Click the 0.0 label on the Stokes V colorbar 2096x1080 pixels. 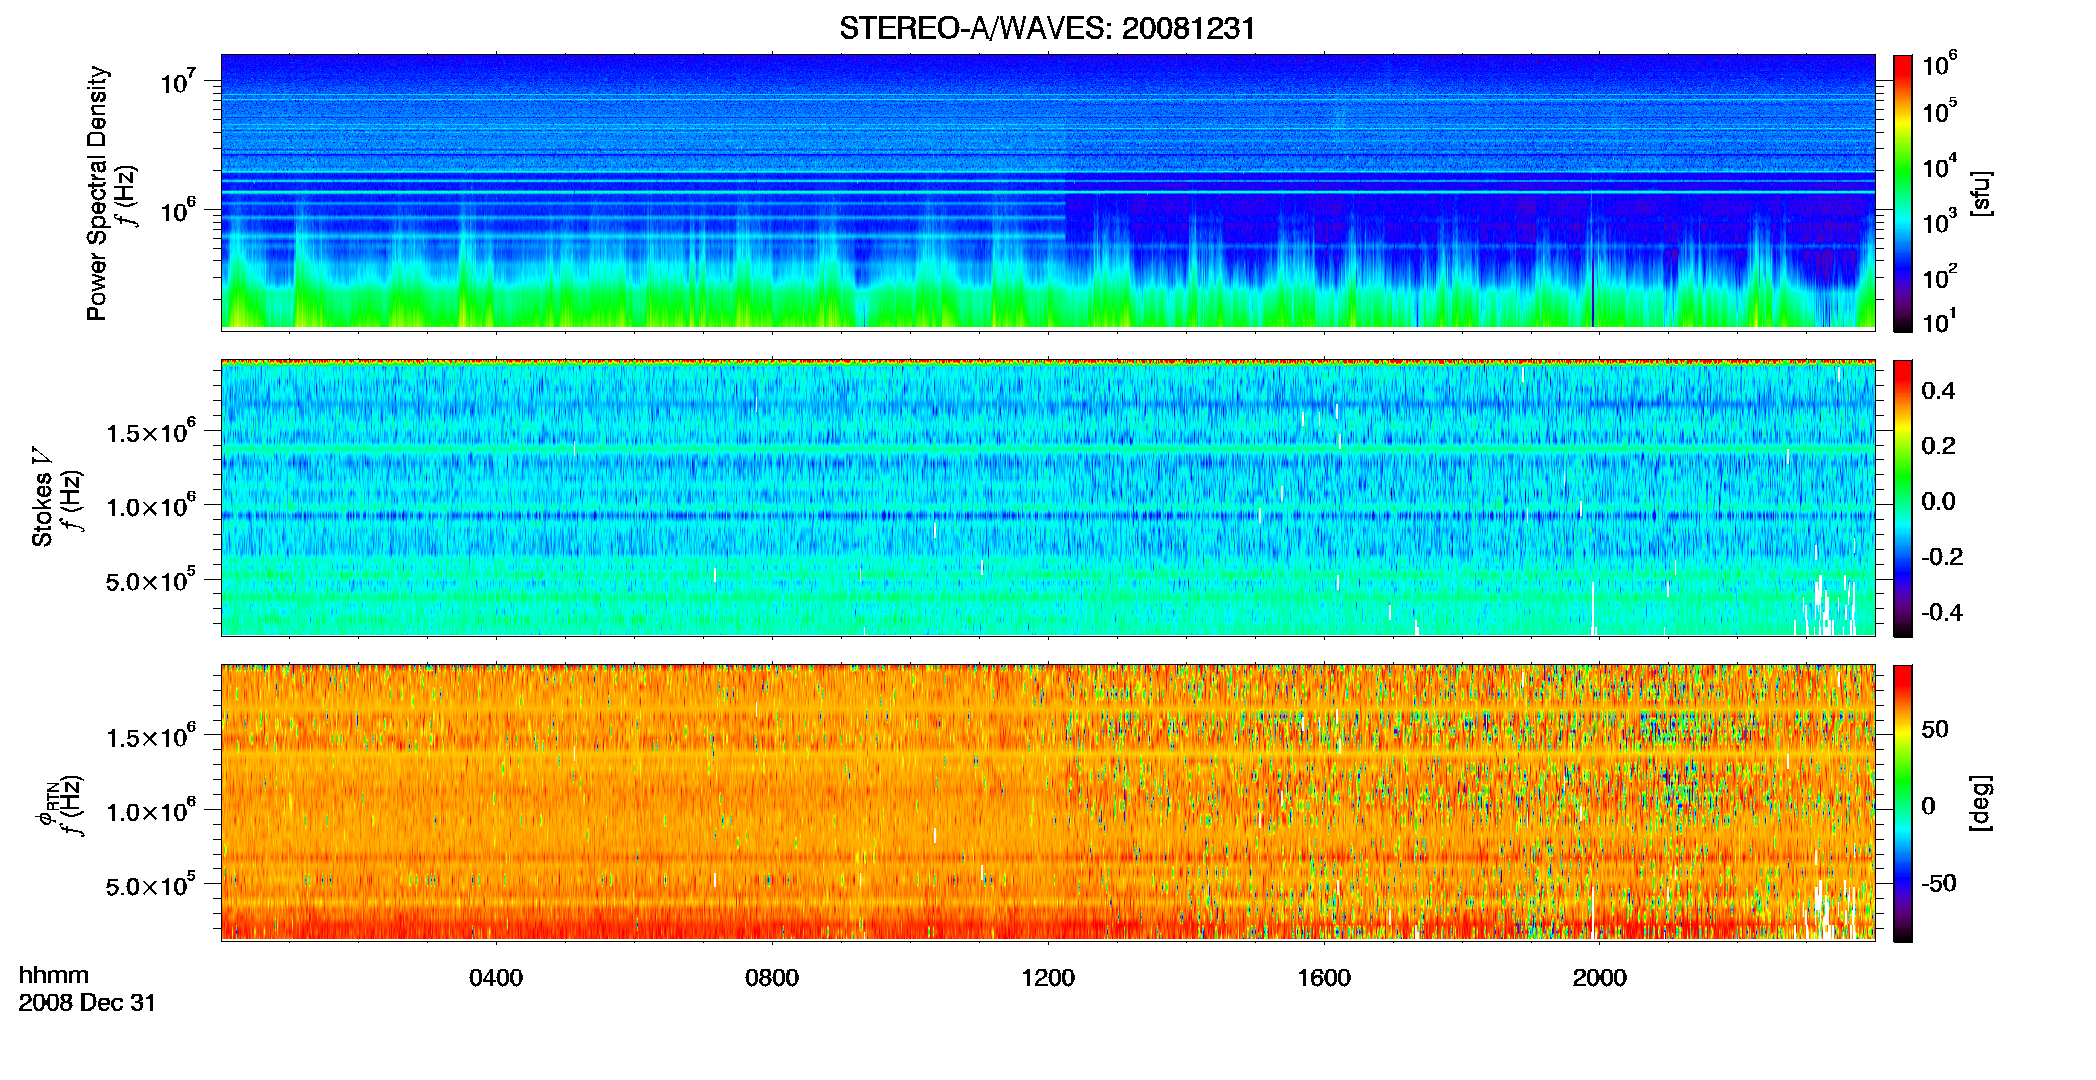click(x=1939, y=501)
